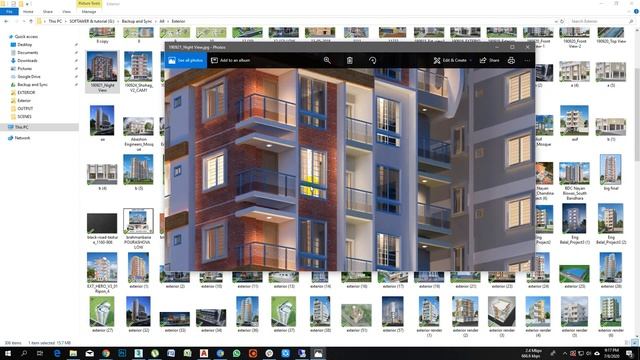Screen dimensions: 640x360
Task: Open Explorer help question mark icon
Action: point(636,12)
